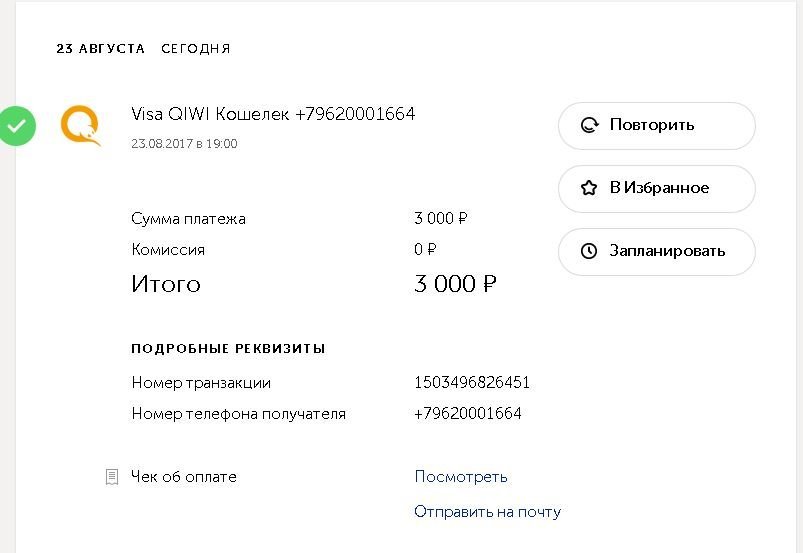Click the circular repeat arrow icon
This screenshot has width=803, height=553.
[590, 126]
